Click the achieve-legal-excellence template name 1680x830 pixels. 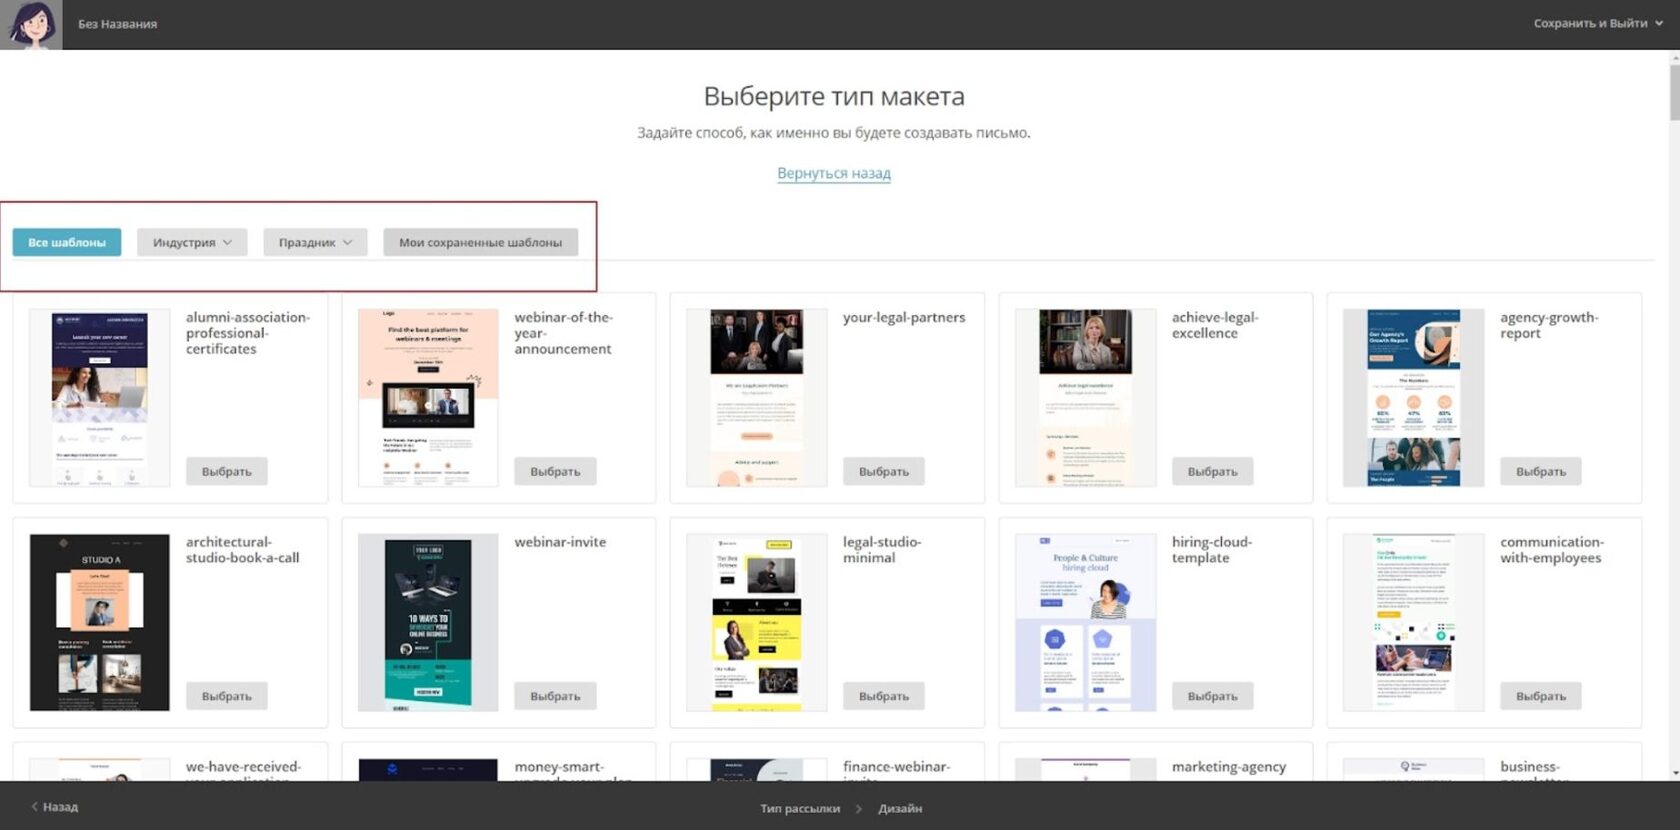point(1215,325)
